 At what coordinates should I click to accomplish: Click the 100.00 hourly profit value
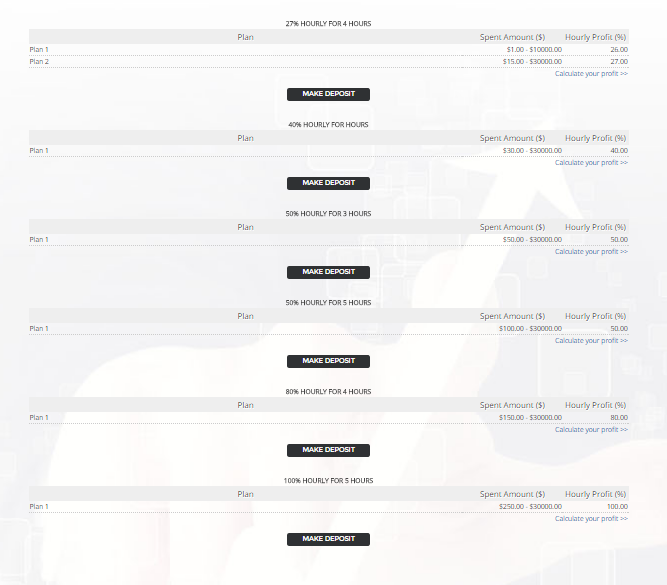pos(617,506)
